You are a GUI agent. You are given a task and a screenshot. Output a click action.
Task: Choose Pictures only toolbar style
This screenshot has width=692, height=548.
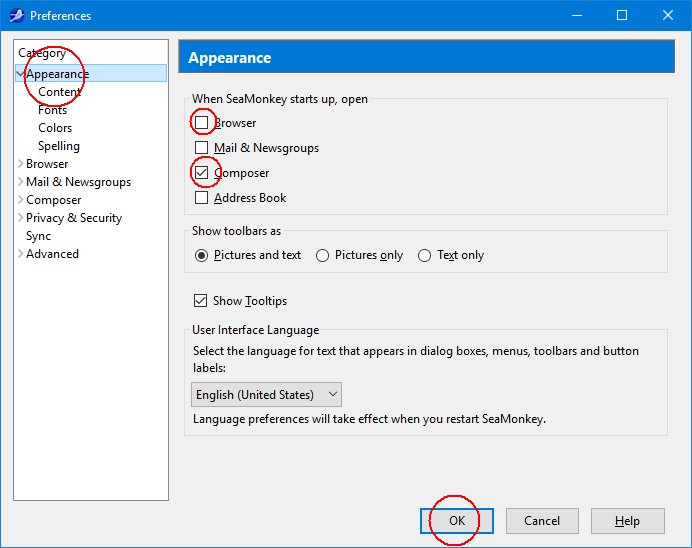click(x=322, y=255)
